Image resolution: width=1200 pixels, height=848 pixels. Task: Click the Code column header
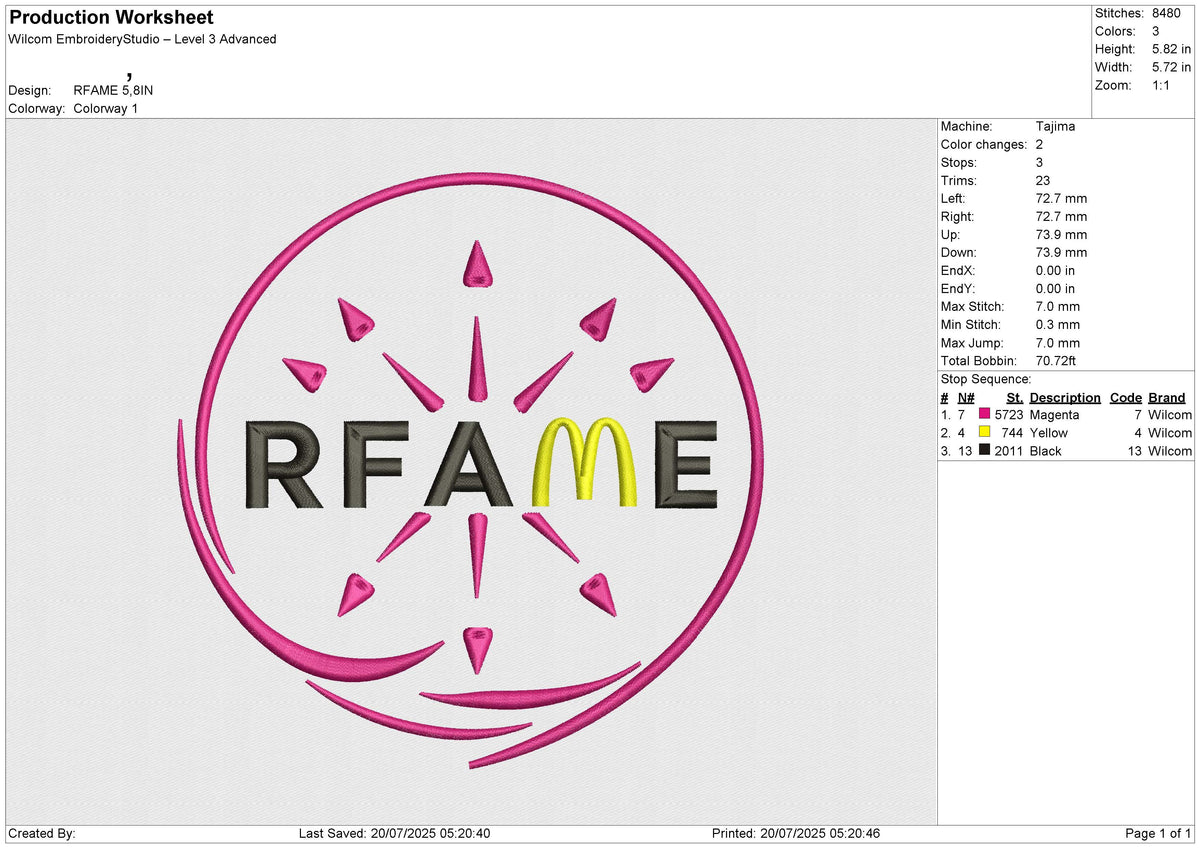pos(1126,397)
